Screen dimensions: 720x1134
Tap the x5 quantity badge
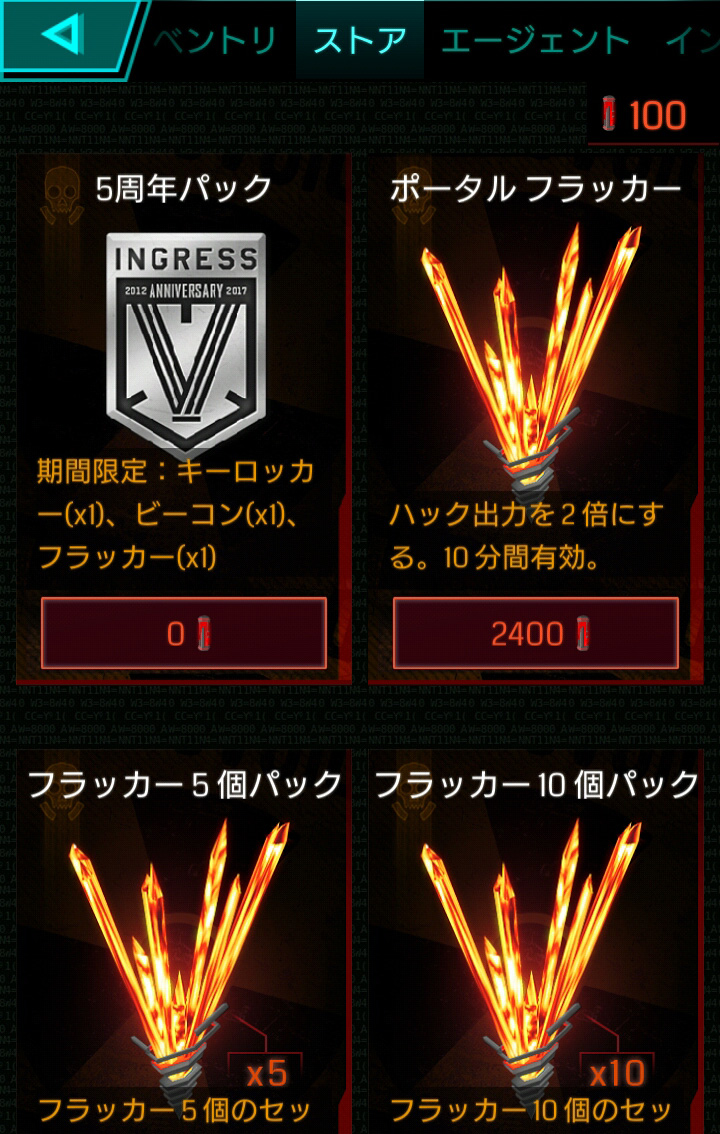pyautogui.click(x=266, y=1075)
